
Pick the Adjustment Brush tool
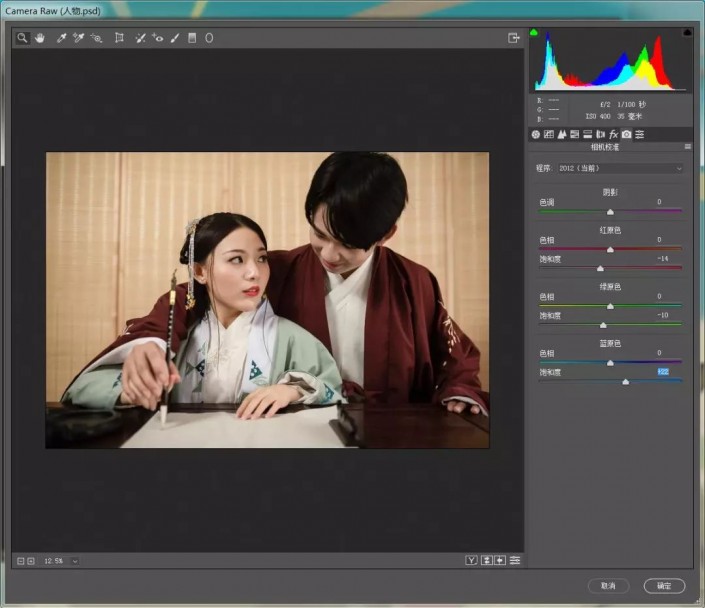point(175,38)
